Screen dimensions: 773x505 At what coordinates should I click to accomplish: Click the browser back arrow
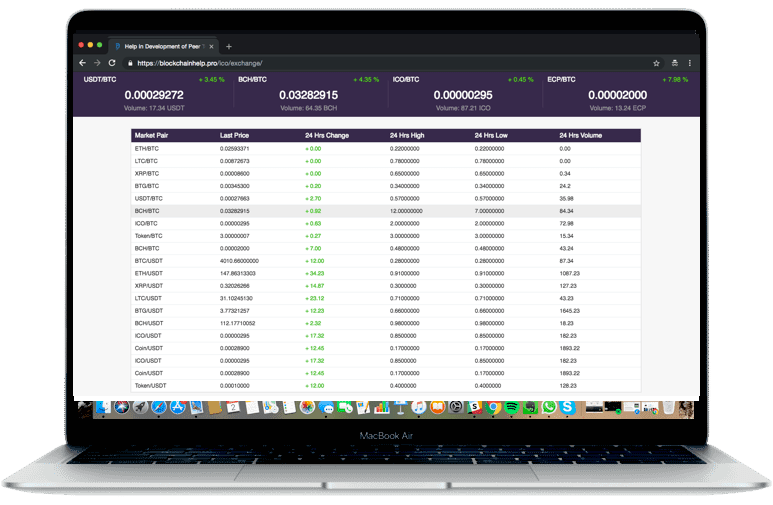(x=82, y=62)
